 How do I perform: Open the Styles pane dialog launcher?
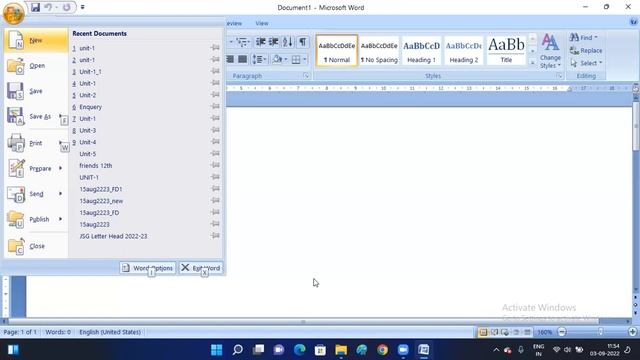click(x=560, y=76)
